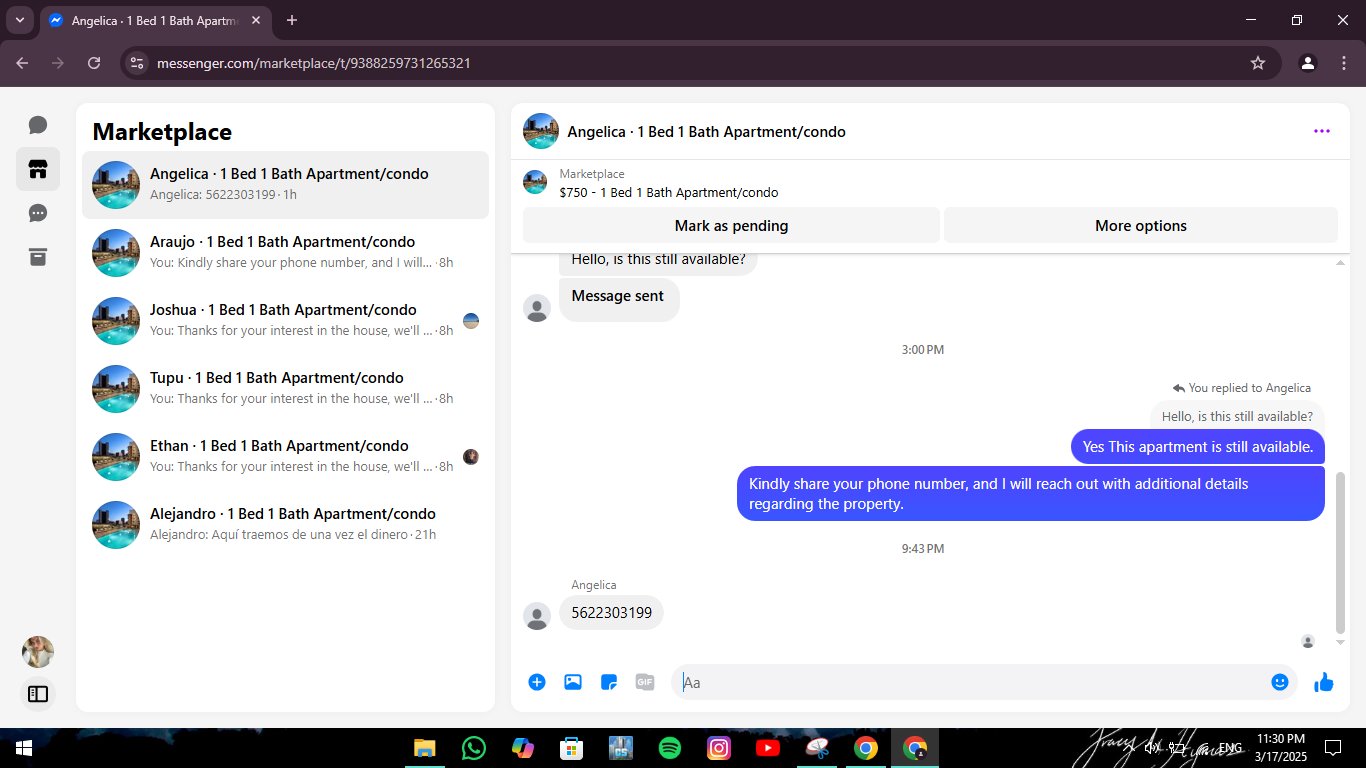Open Tupu apartment conversation
Viewport: 1366px width, 768px height.
point(285,389)
